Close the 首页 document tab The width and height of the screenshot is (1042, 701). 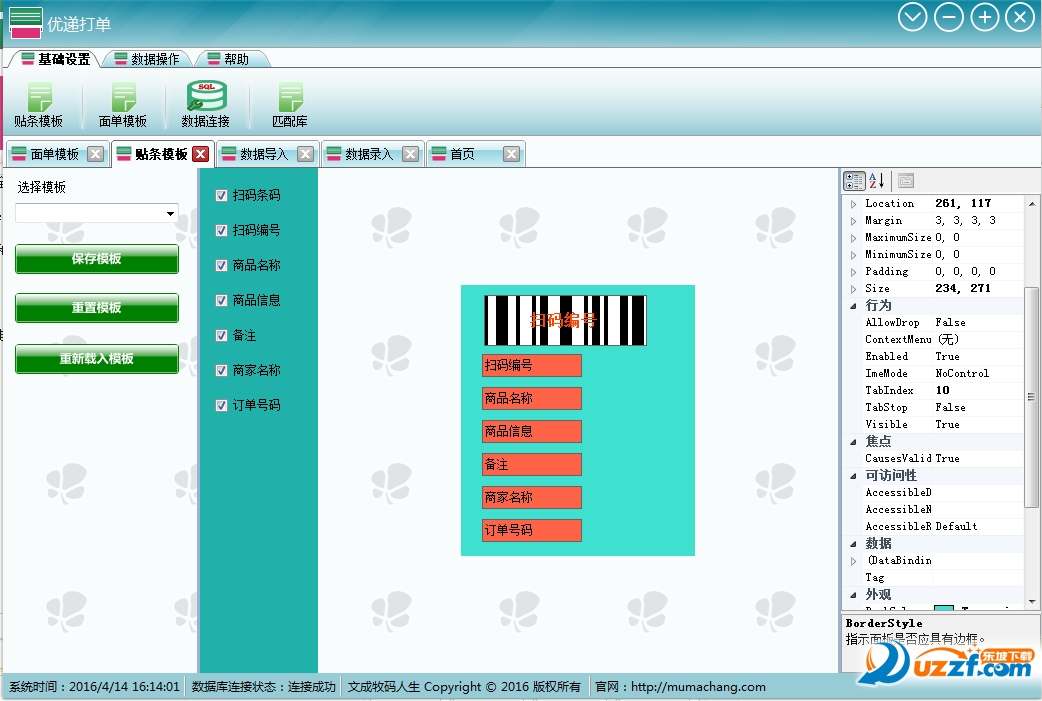pos(511,154)
